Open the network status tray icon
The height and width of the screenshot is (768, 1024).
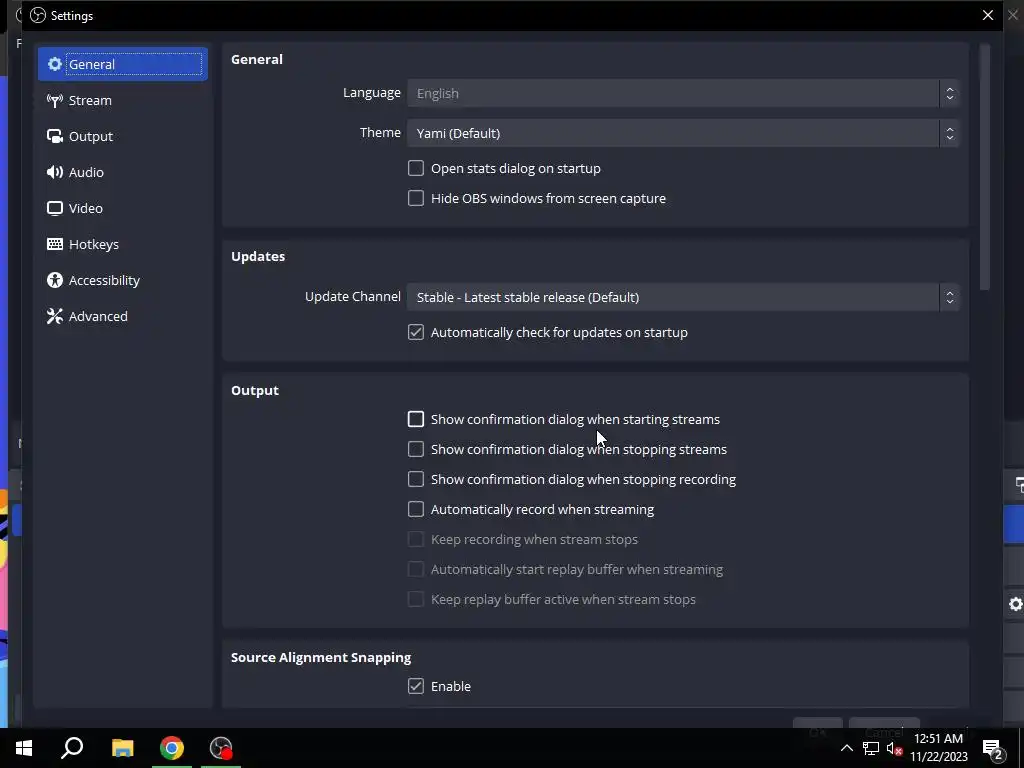coord(871,748)
